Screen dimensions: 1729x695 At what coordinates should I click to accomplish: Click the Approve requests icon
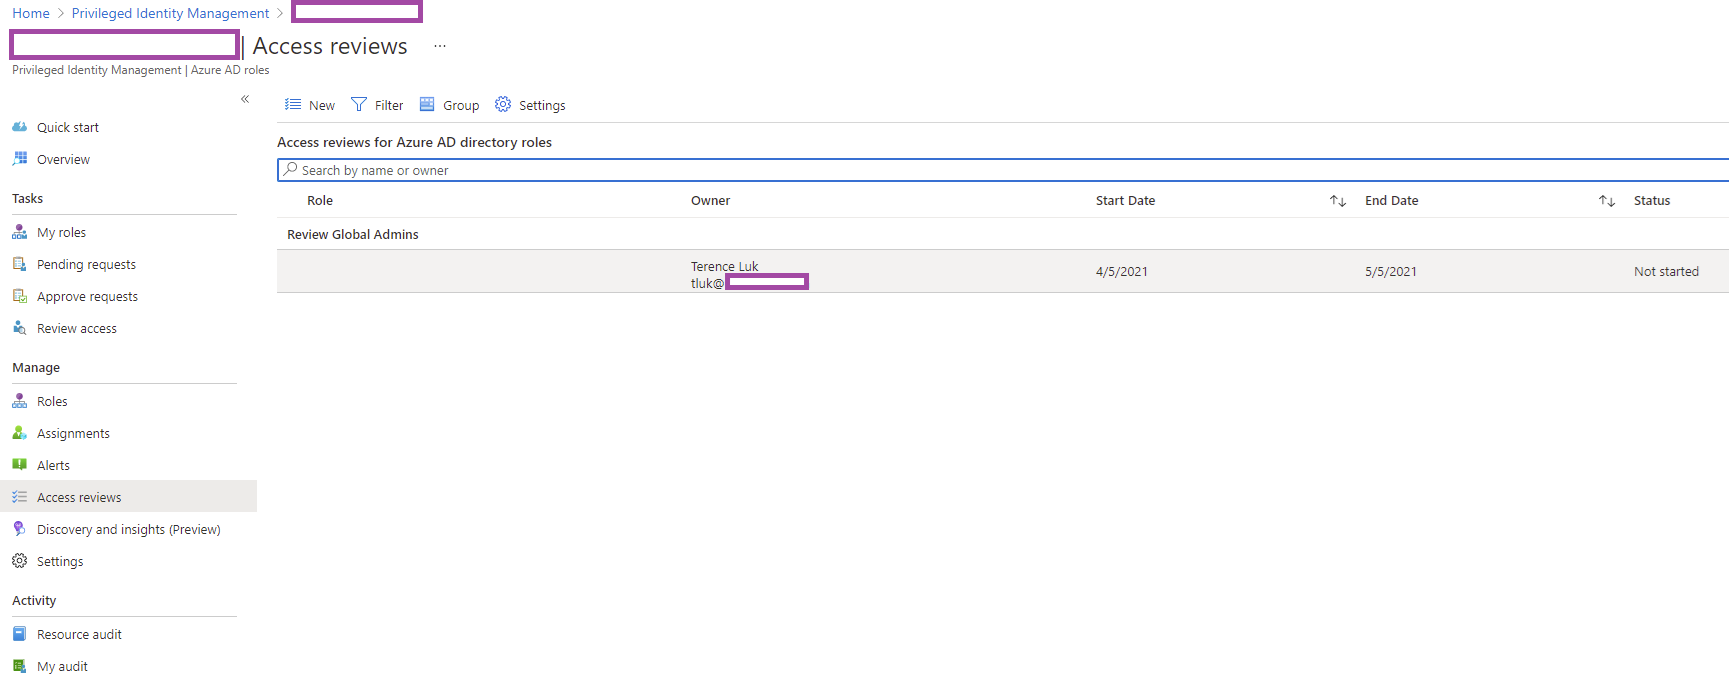tap(19, 296)
